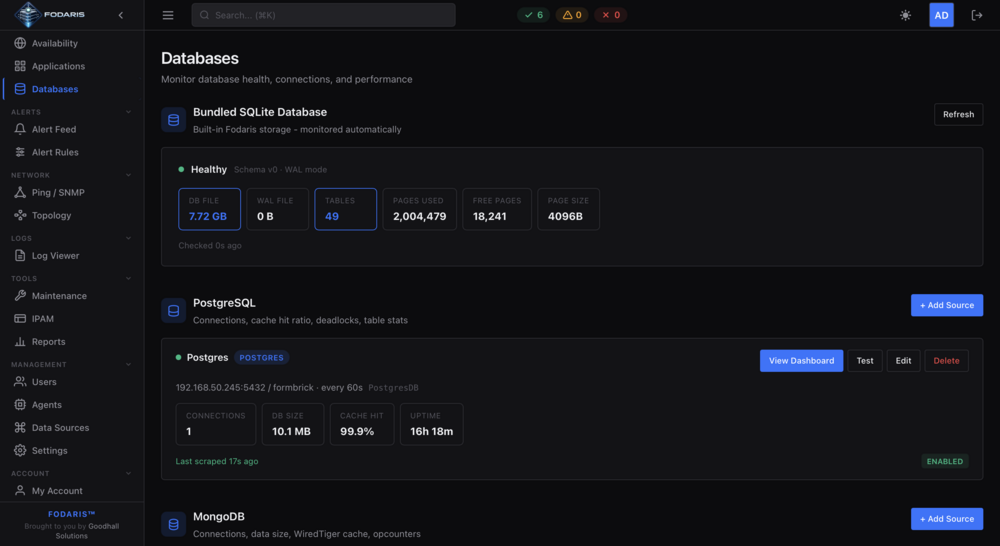Collapse the TOOLS sidebar section

[x=128, y=279]
